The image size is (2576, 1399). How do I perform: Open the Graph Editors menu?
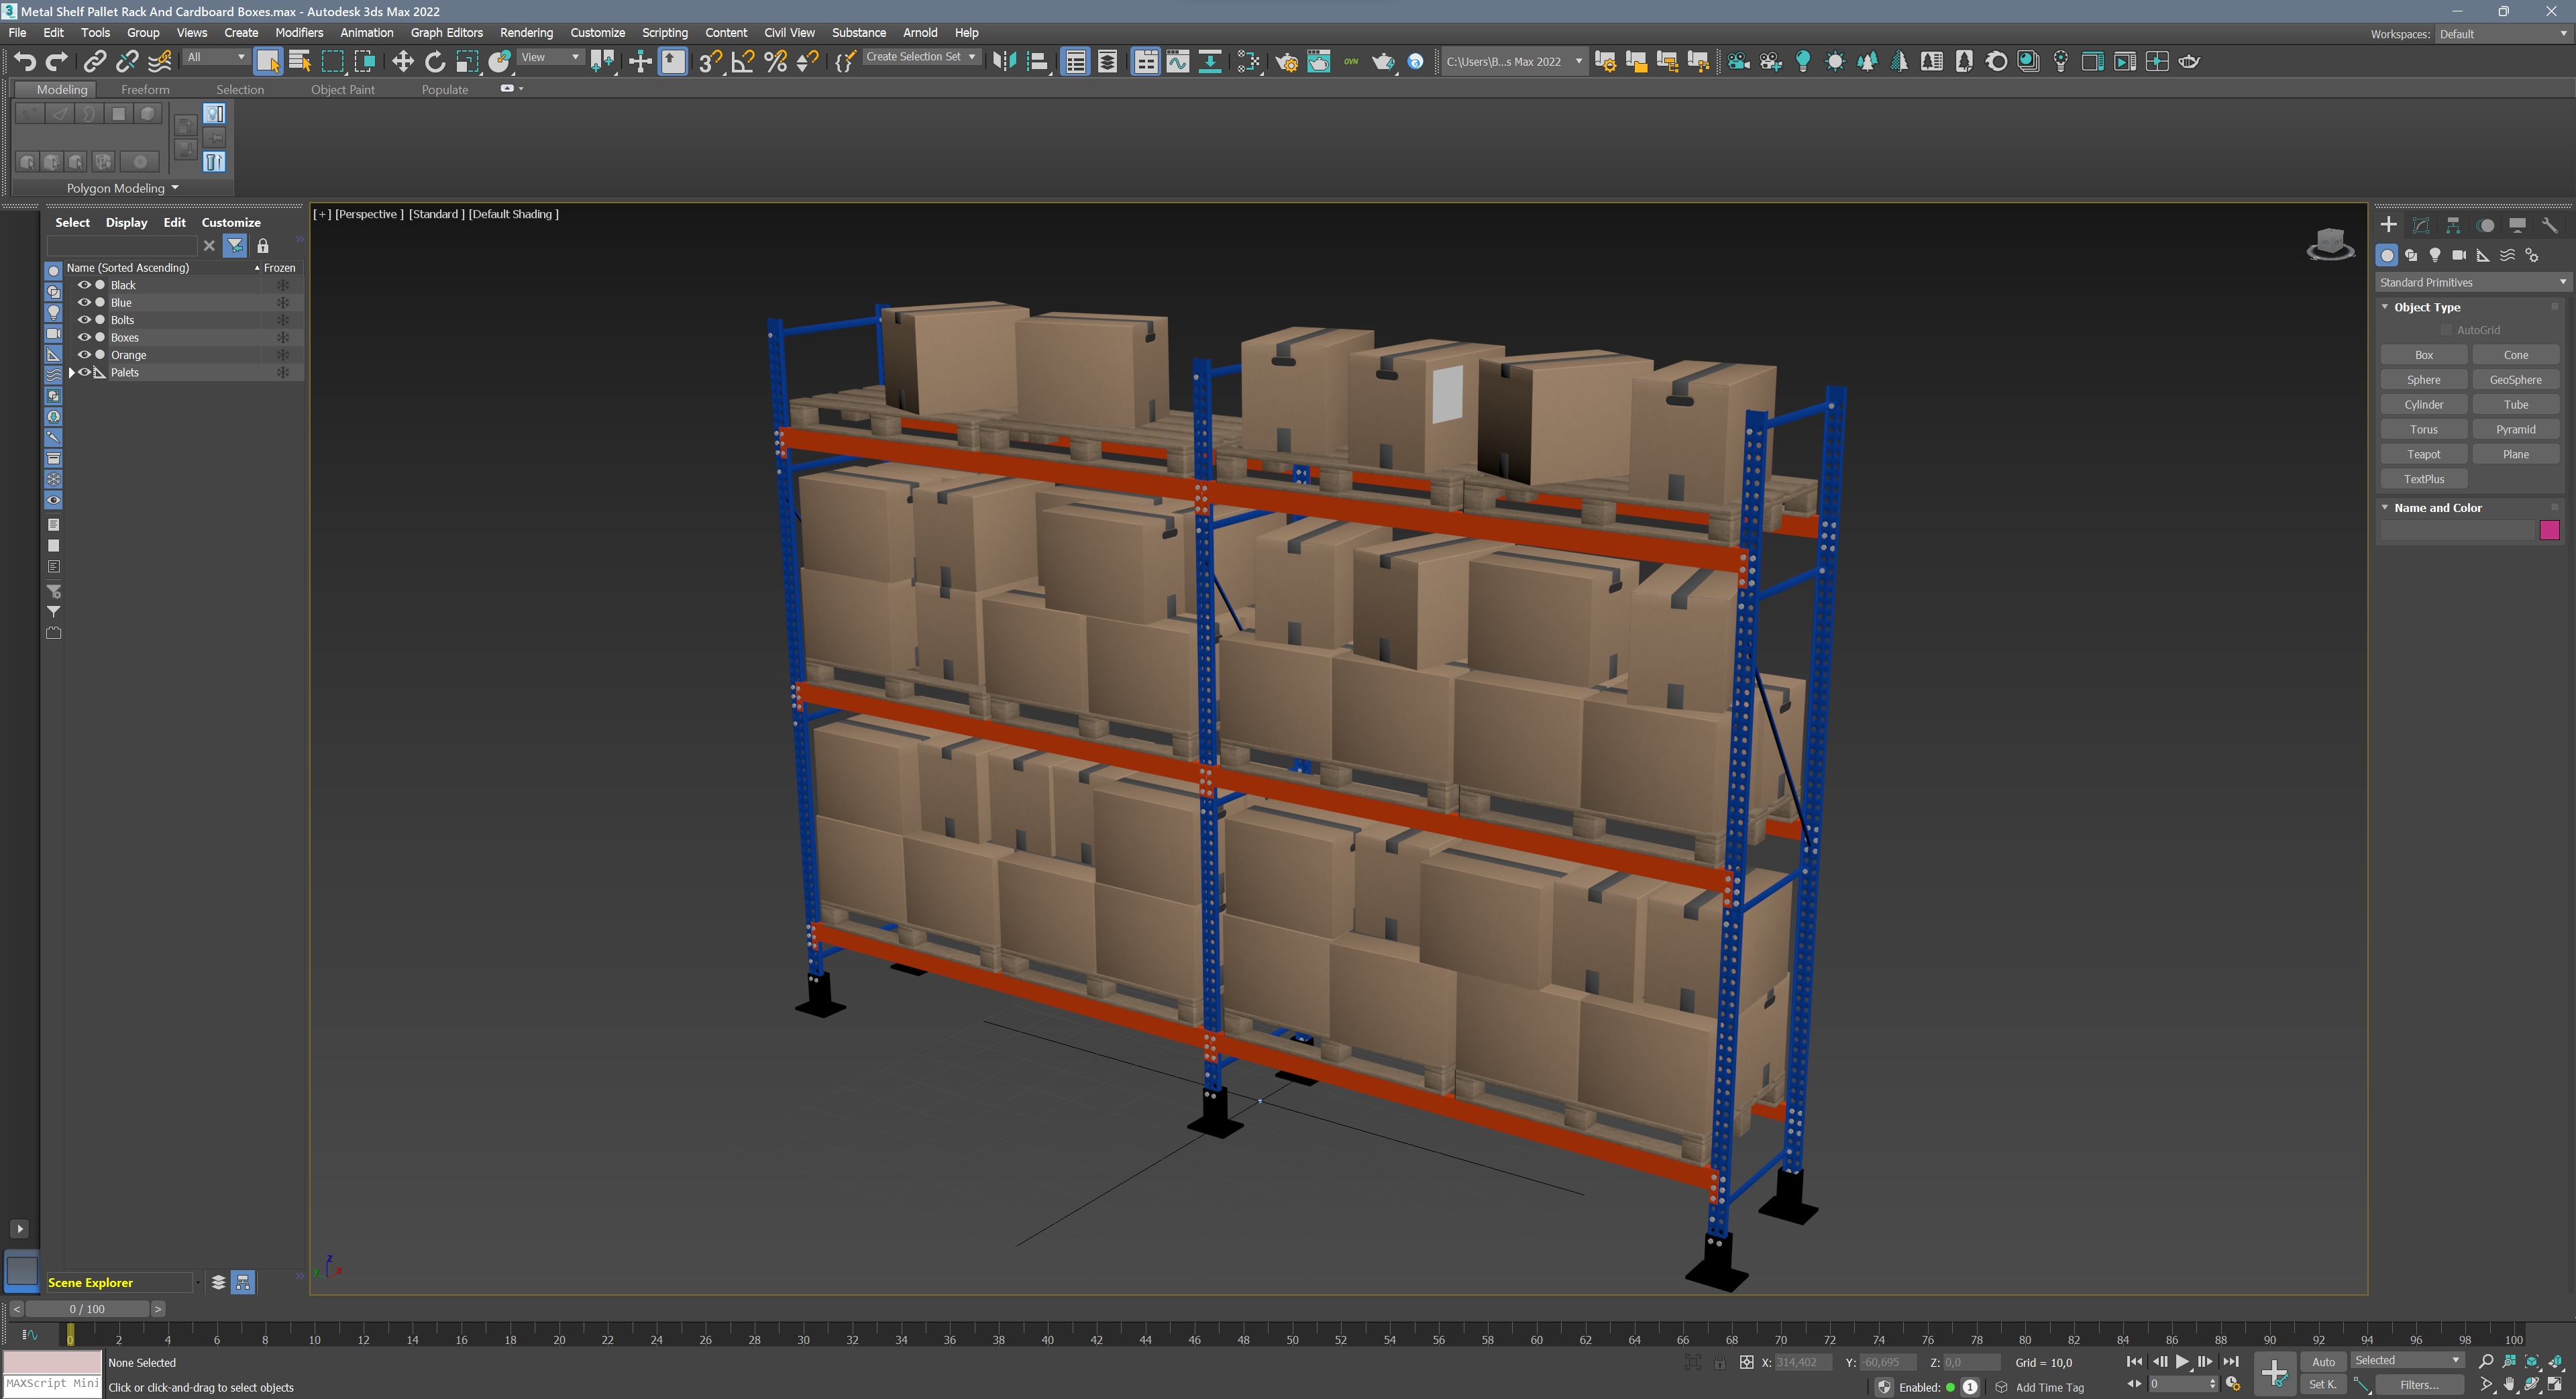coord(446,33)
